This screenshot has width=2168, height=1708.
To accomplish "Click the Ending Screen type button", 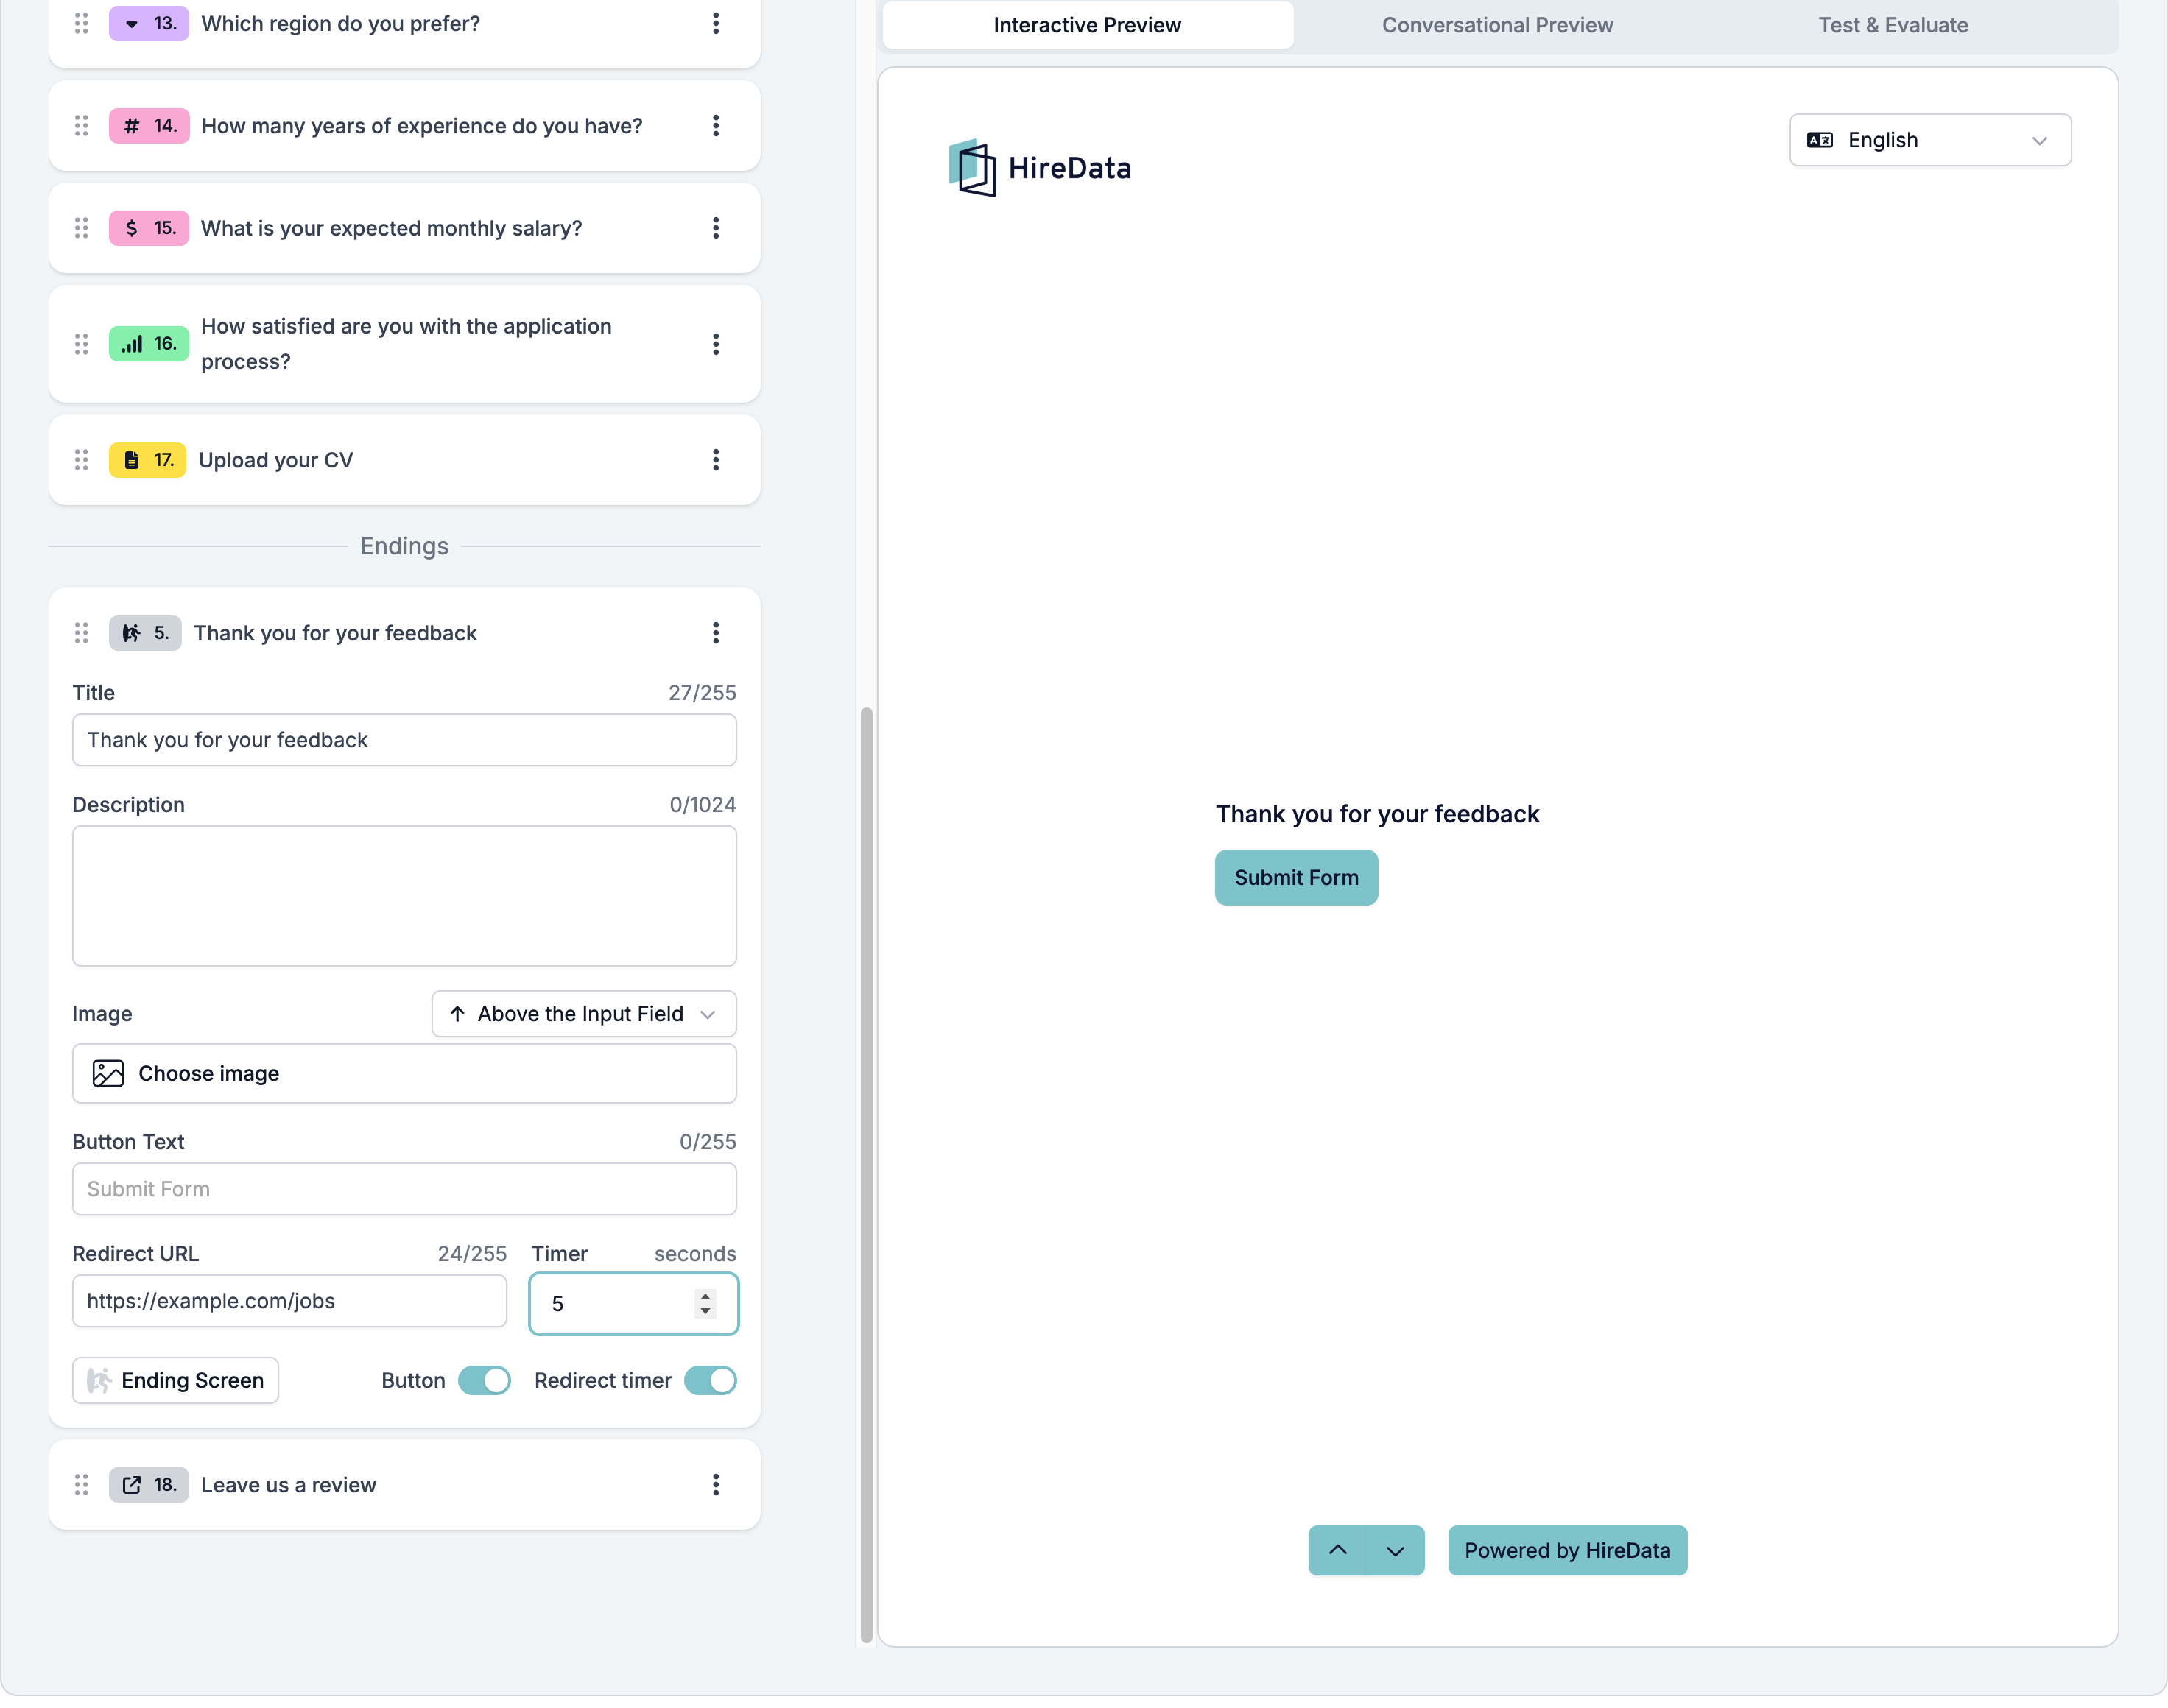I will point(176,1381).
